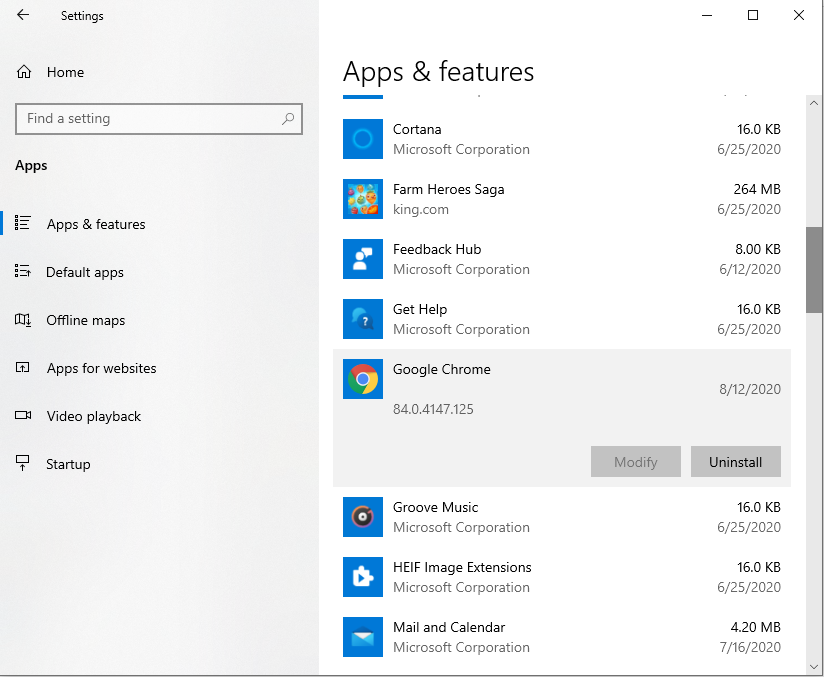The height and width of the screenshot is (677, 824).
Task: Click the HEIF Image Extensions icon
Action: pos(363,577)
